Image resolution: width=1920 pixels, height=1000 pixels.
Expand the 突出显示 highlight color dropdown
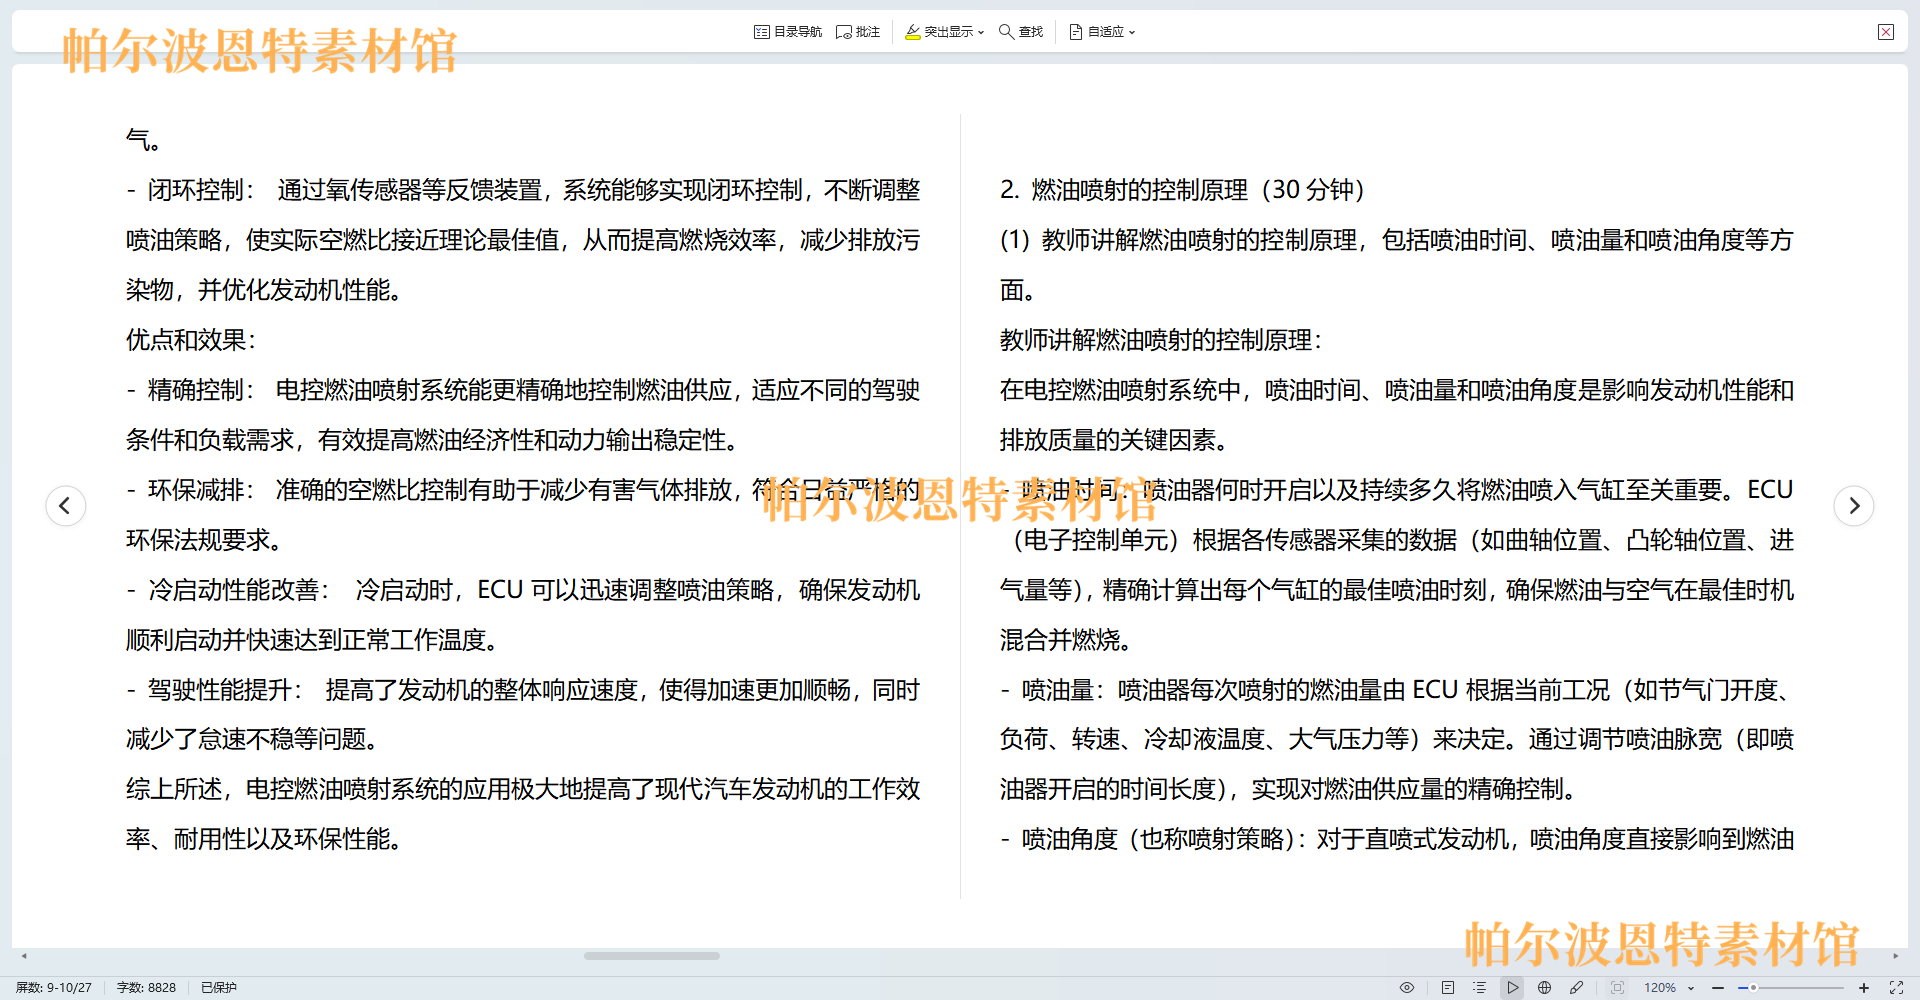point(981,32)
